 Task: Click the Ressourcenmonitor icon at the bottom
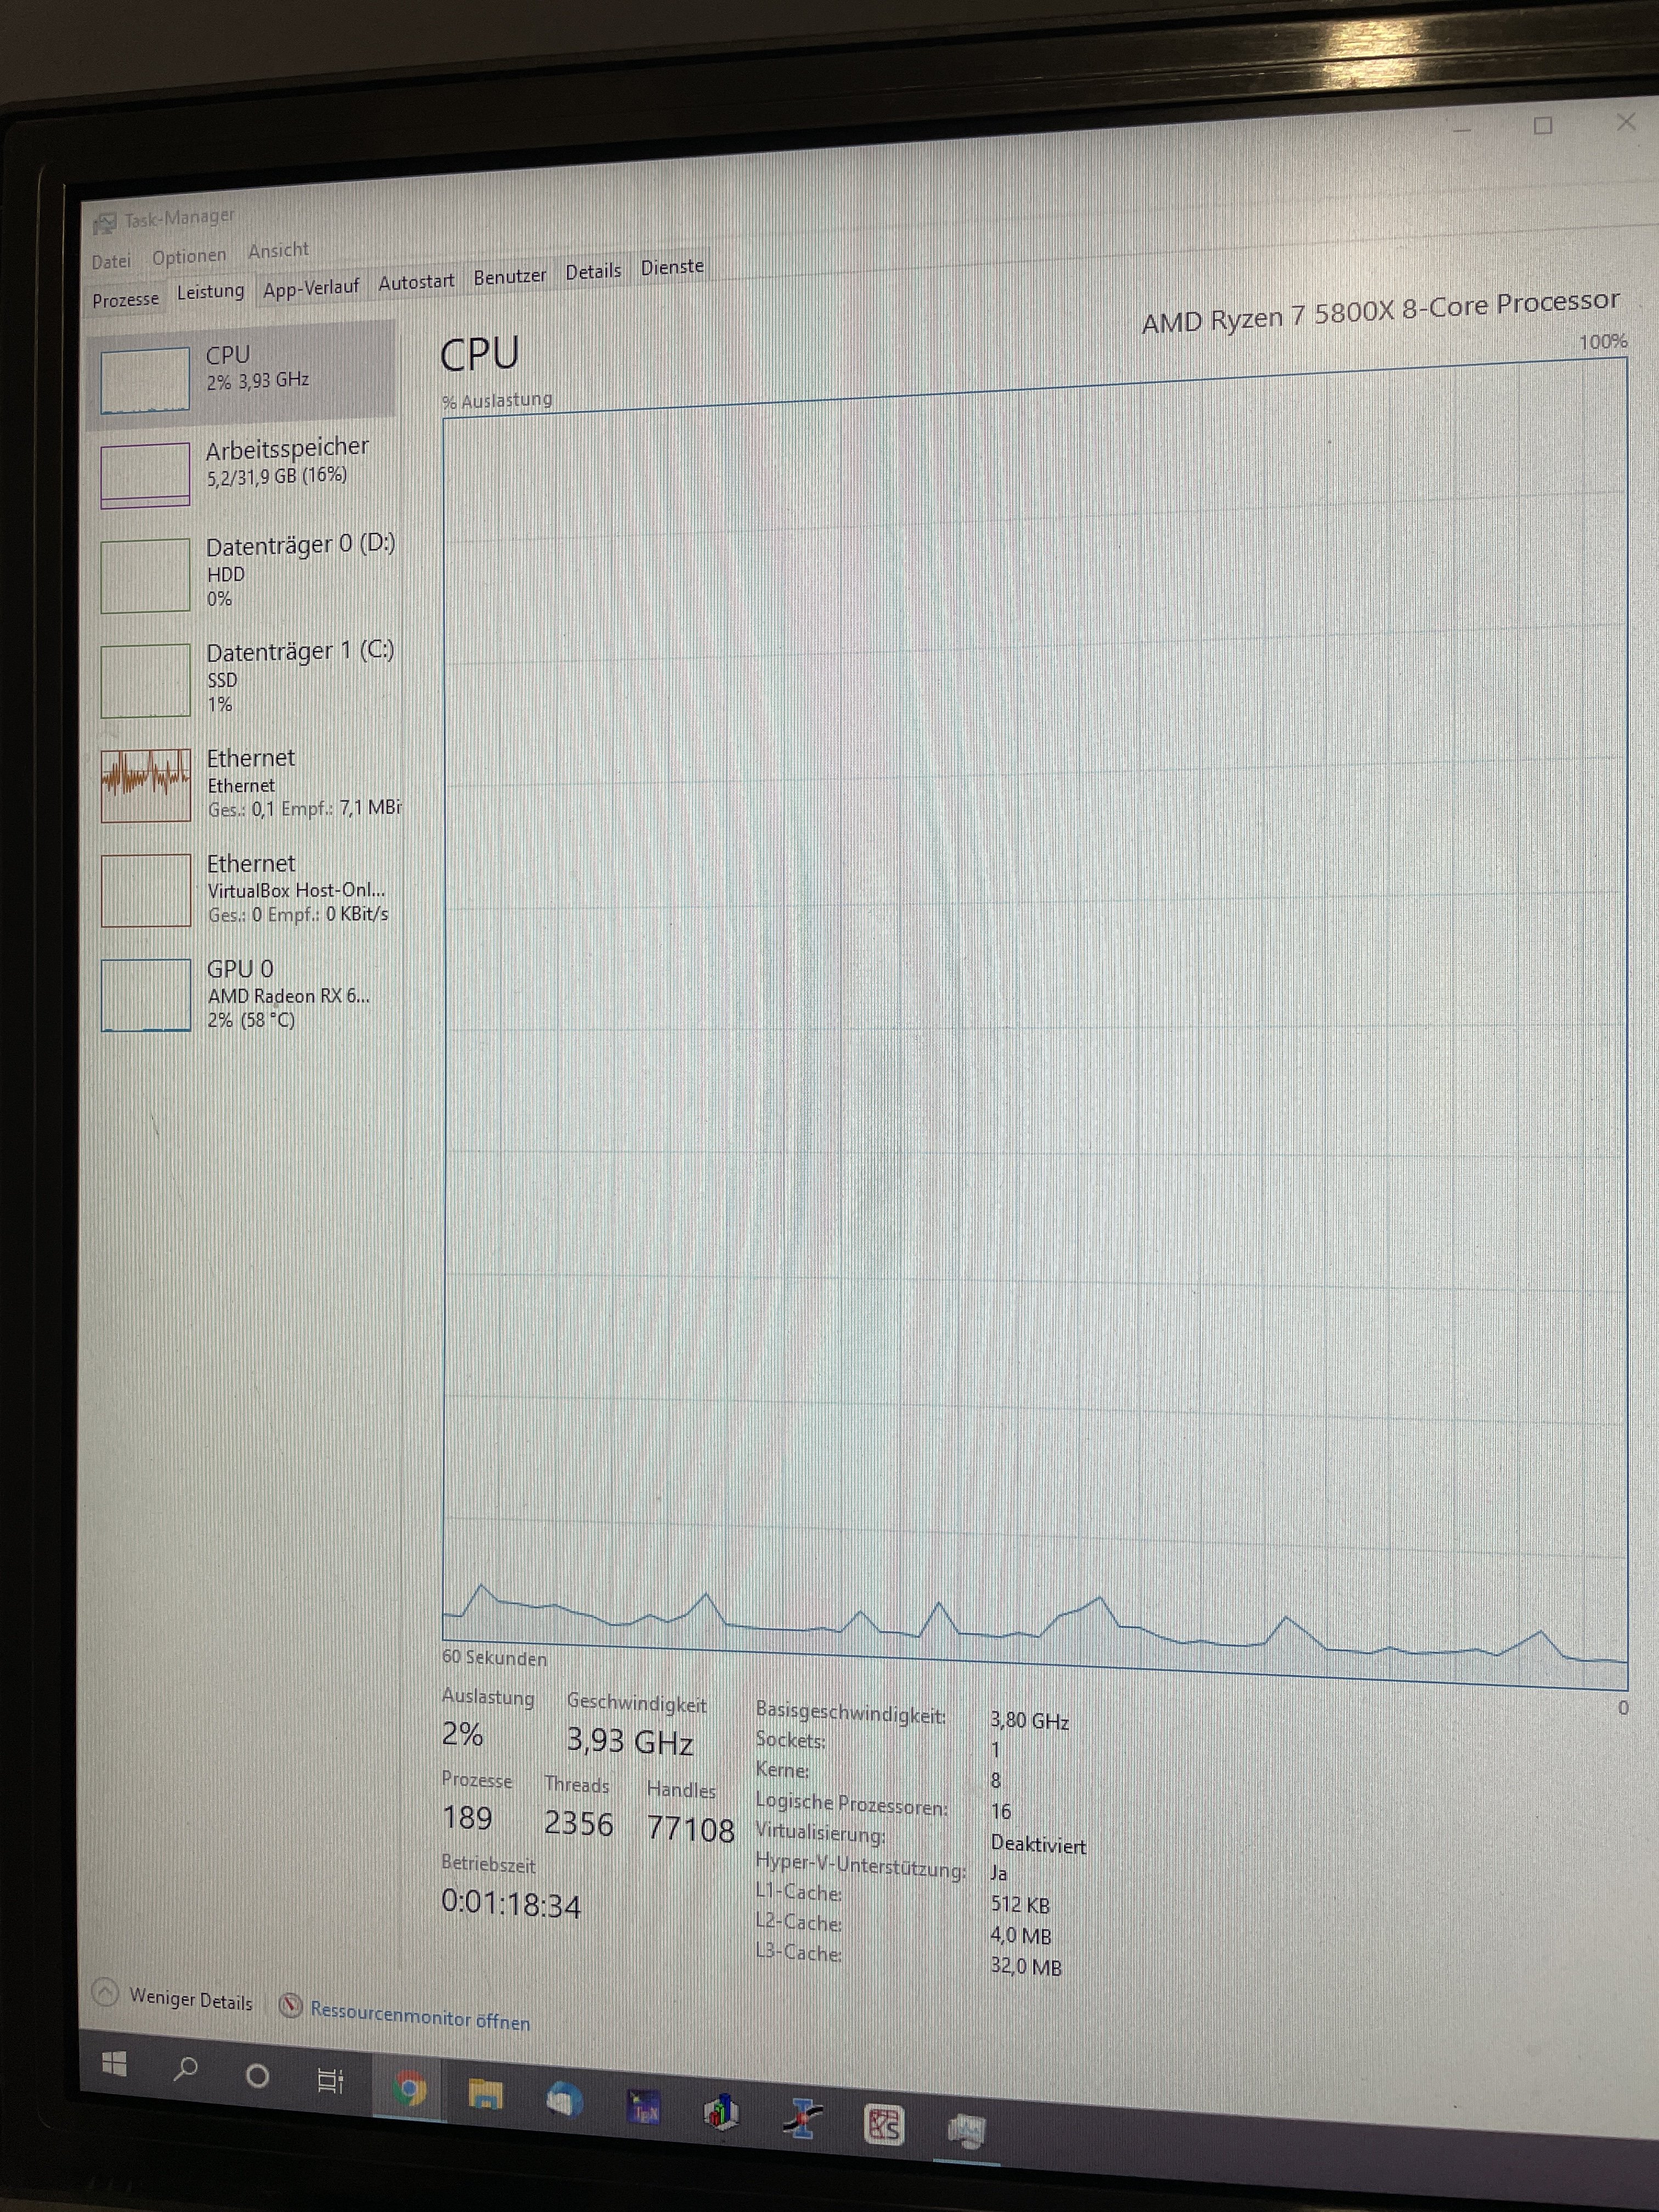[291, 2006]
